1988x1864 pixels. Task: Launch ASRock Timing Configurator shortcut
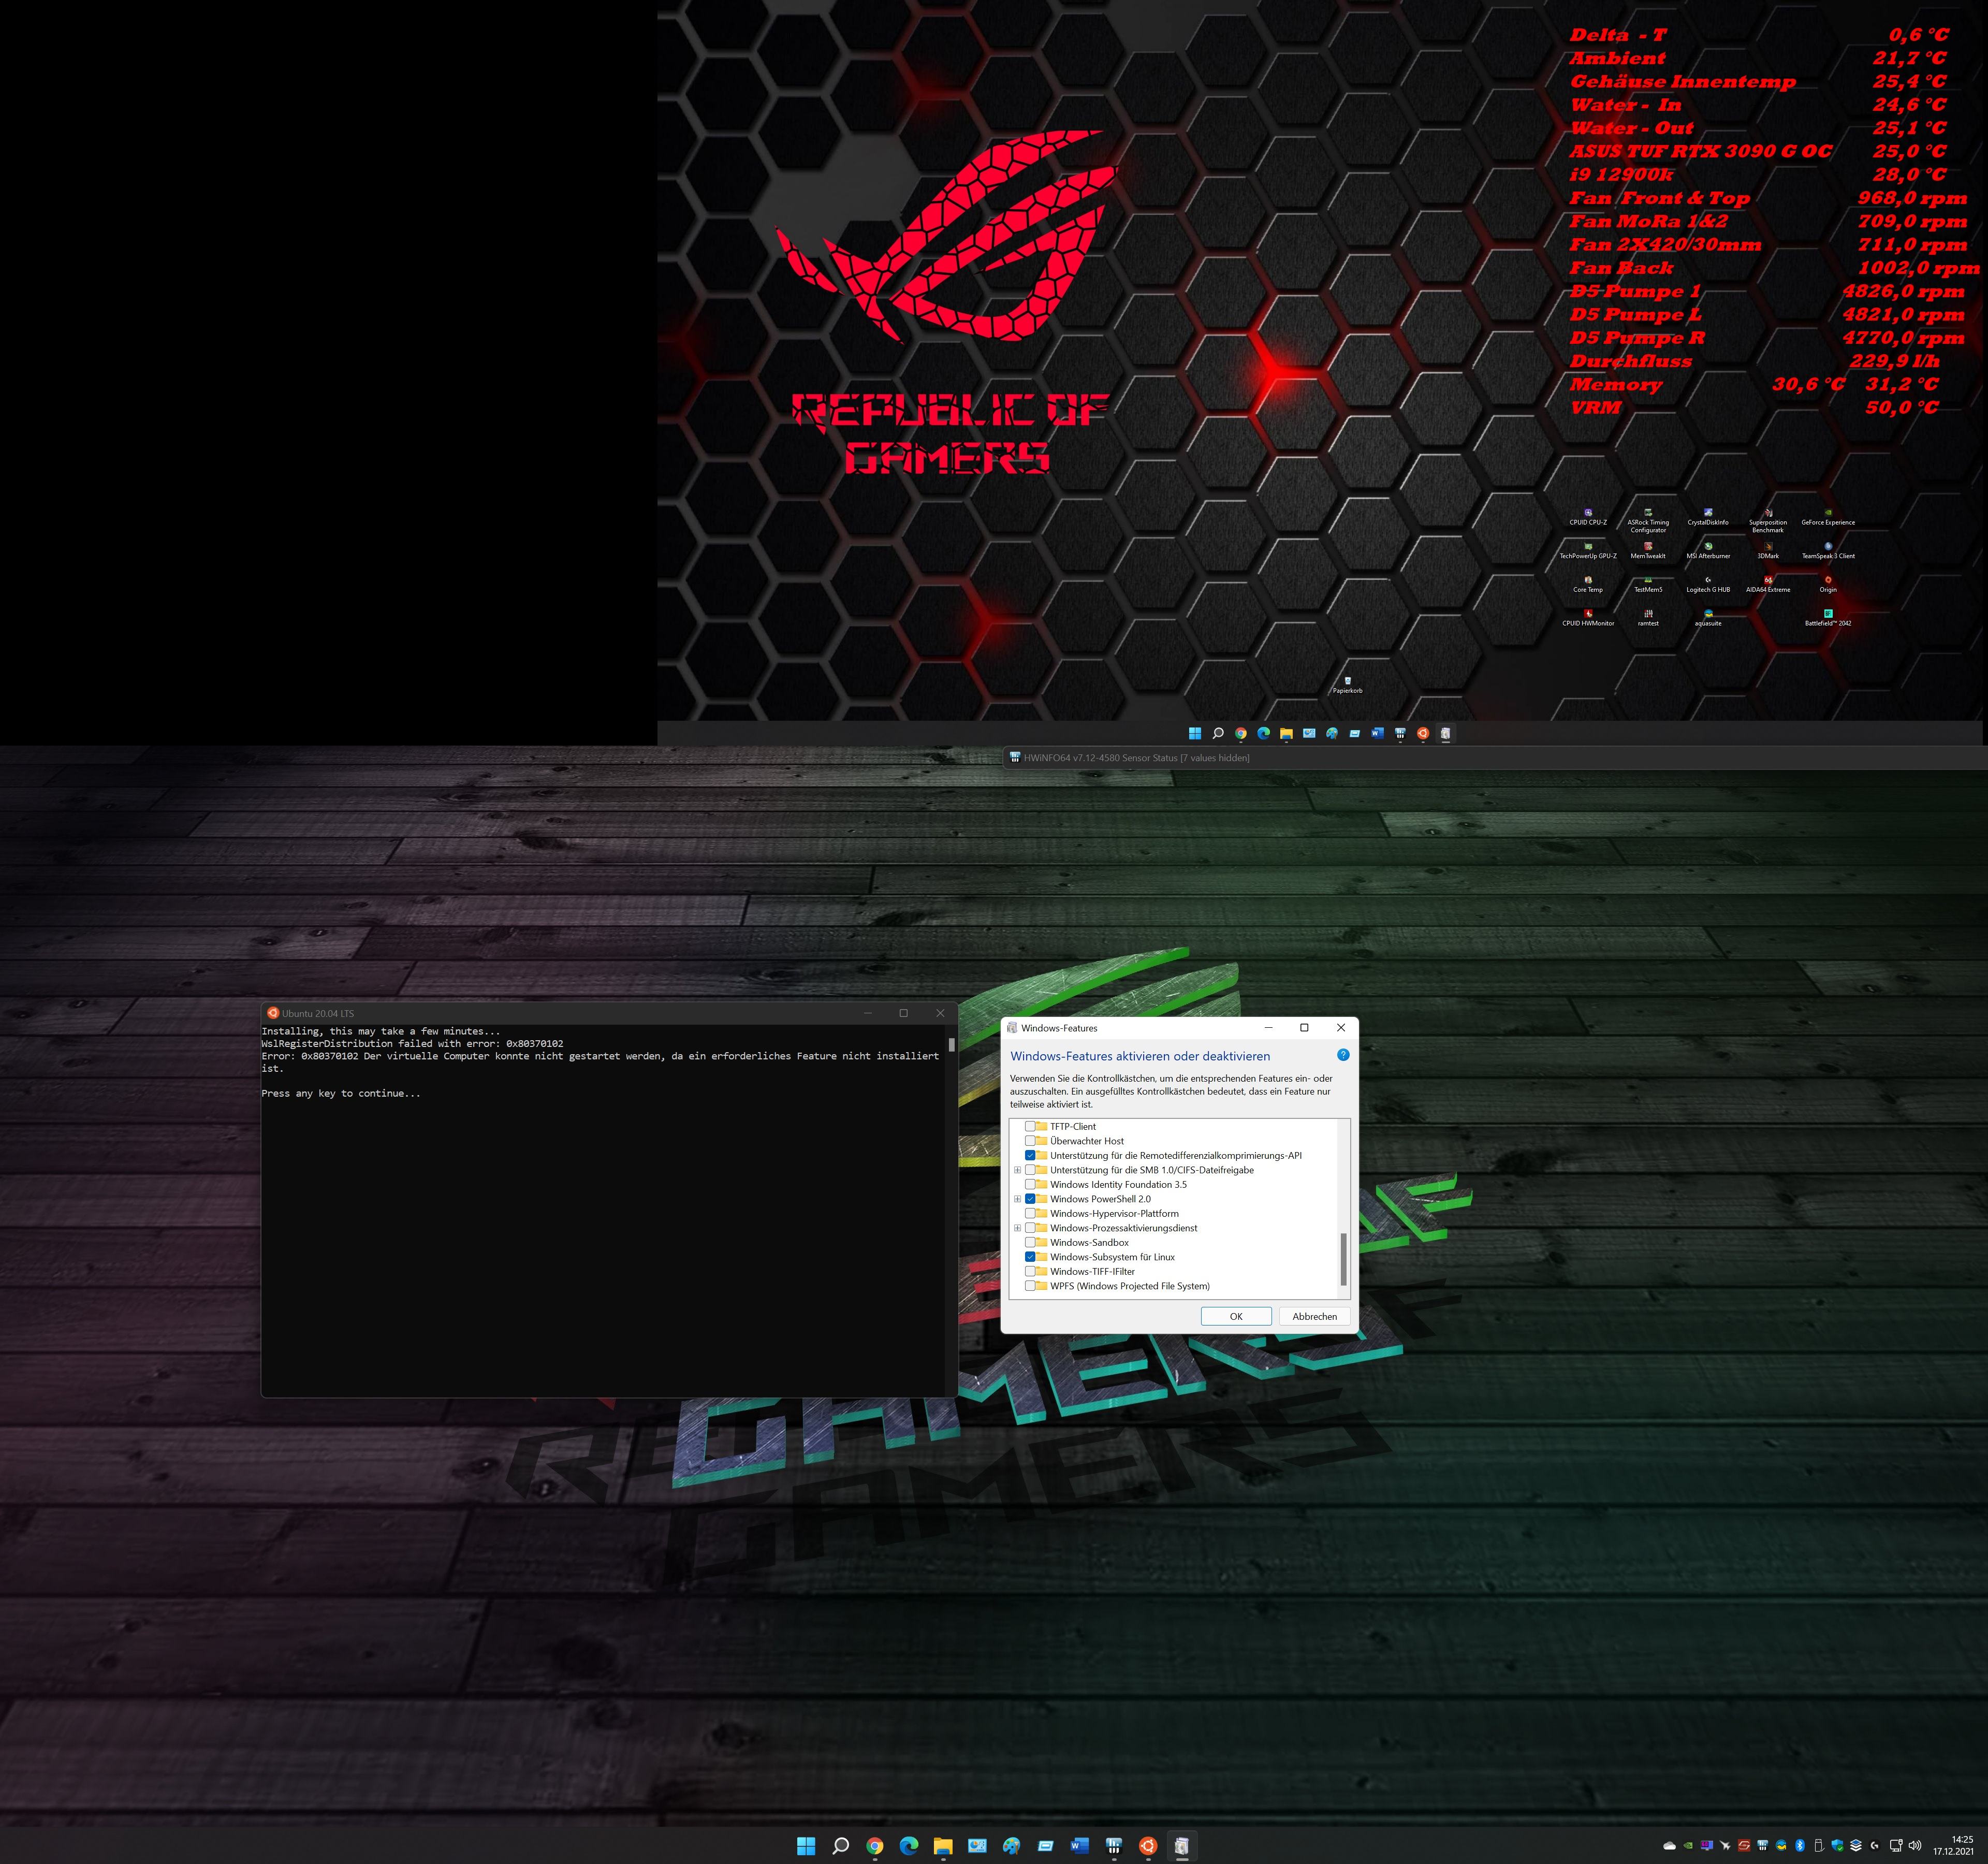[1648, 520]
